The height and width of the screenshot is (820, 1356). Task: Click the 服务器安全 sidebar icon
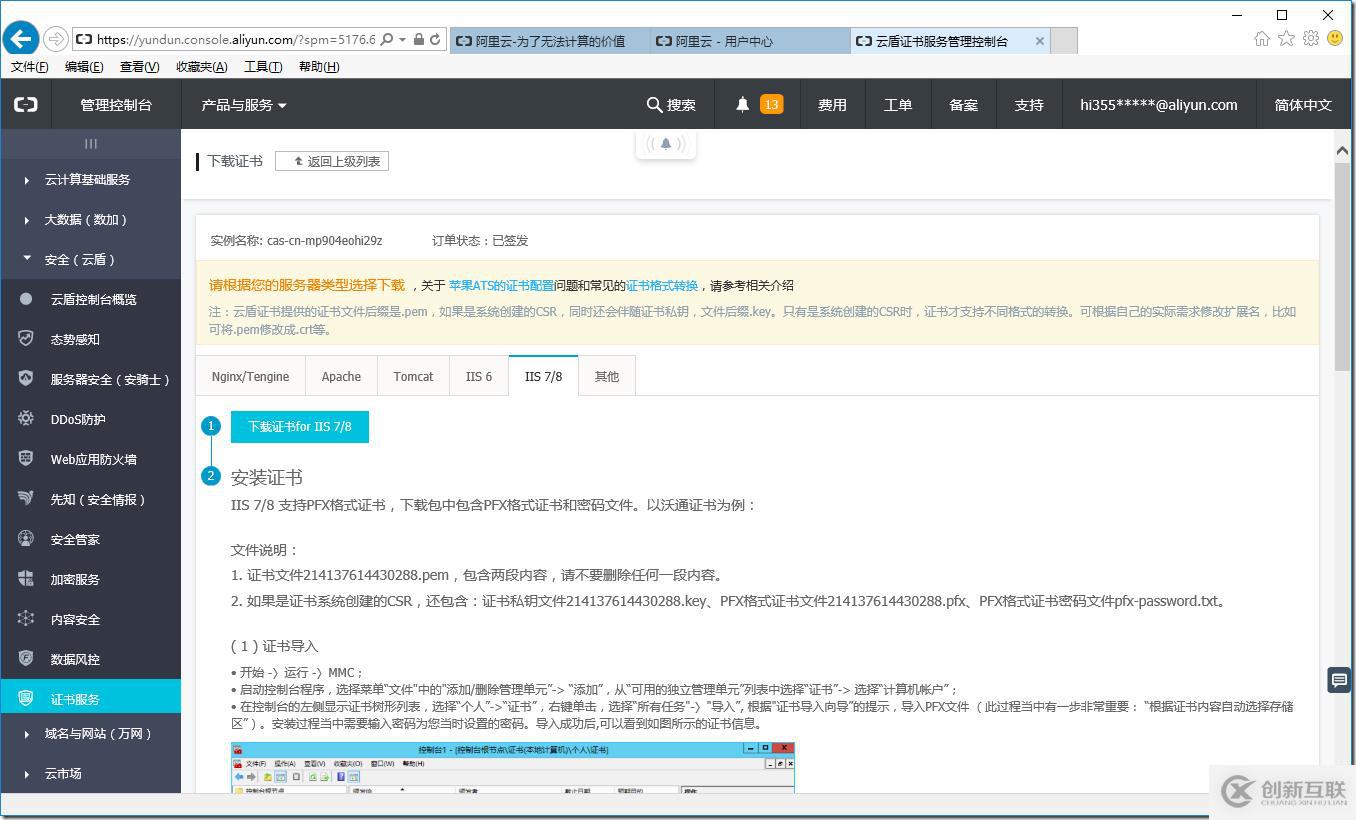(27, 379)
